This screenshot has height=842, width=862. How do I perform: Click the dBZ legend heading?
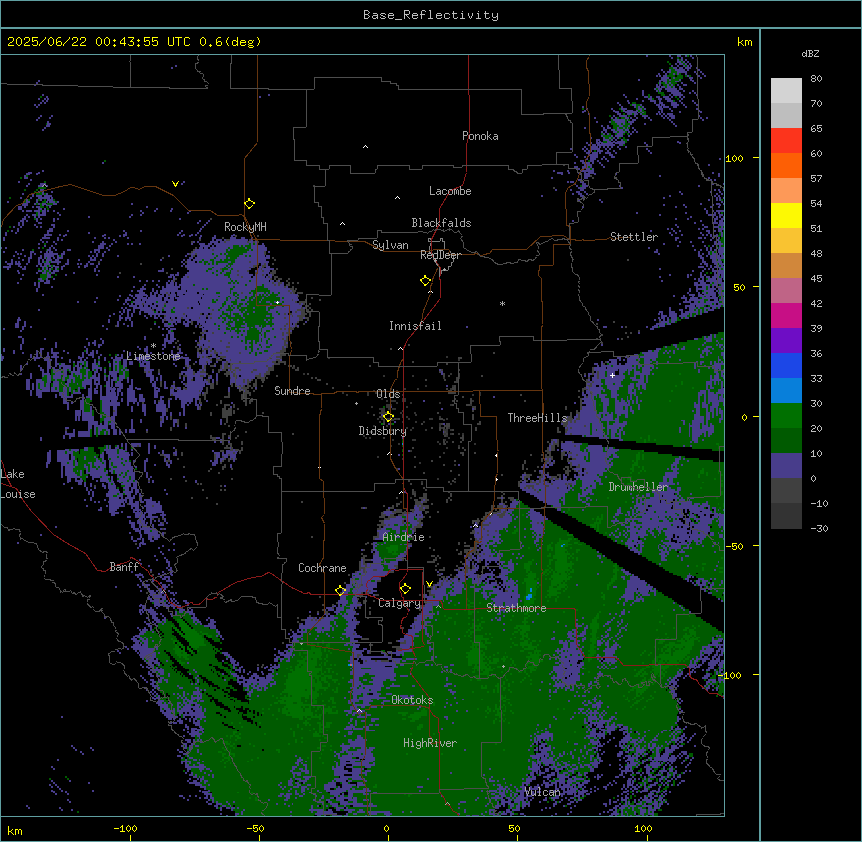coord(810,54)
